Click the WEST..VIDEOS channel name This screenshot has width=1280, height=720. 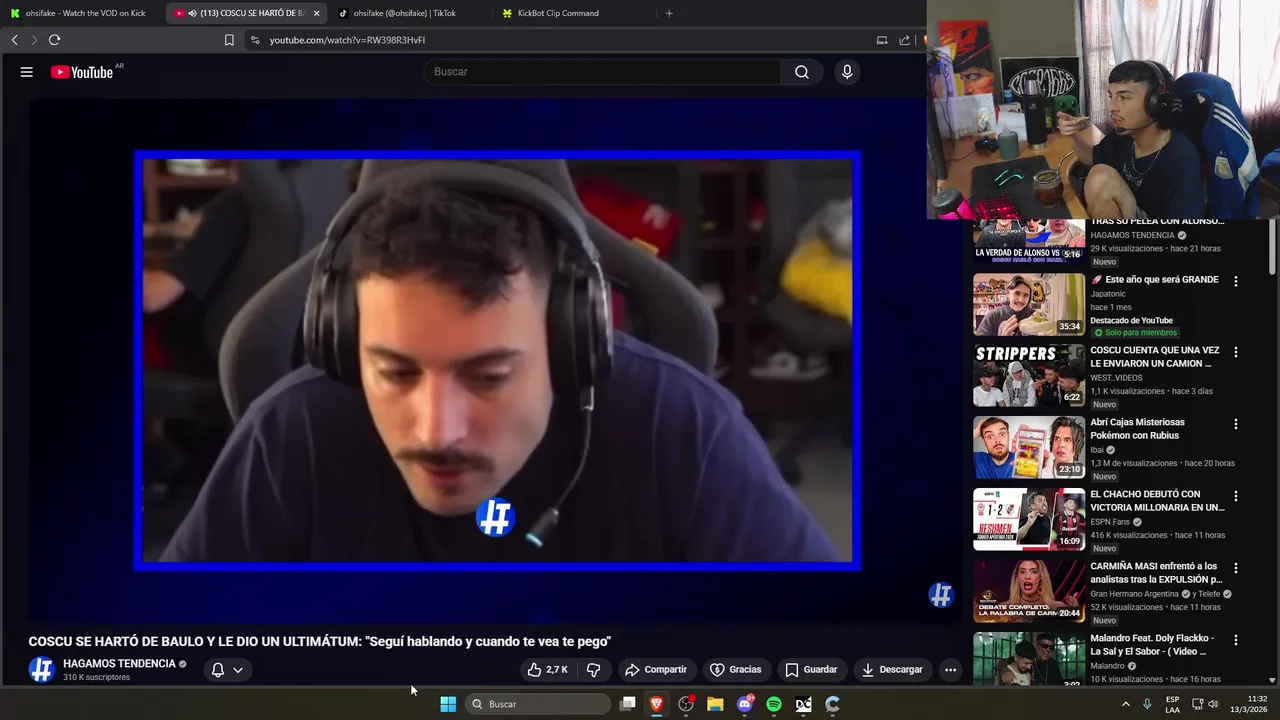tap(1116, 378)
